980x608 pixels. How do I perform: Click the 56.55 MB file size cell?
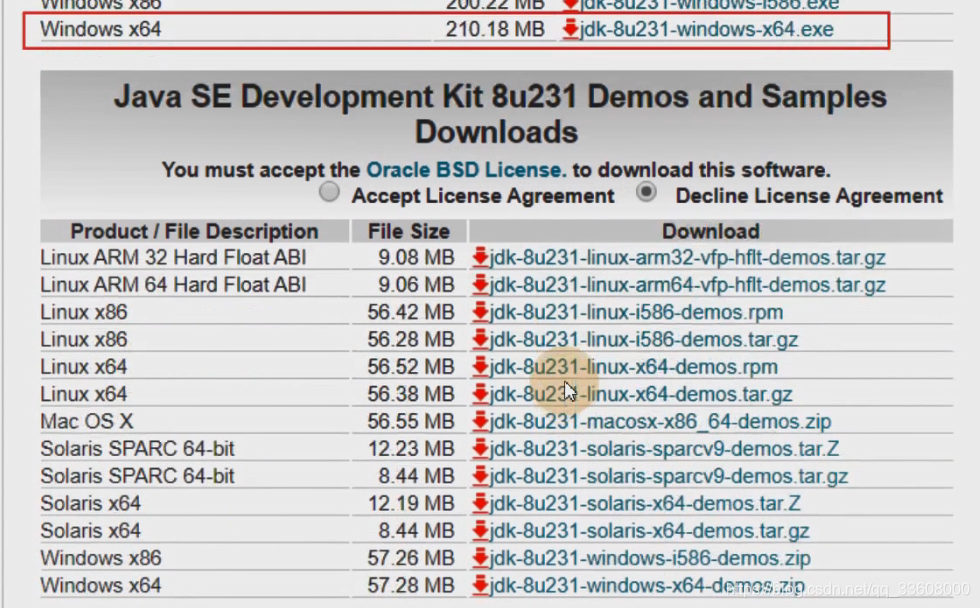[411, 421]
